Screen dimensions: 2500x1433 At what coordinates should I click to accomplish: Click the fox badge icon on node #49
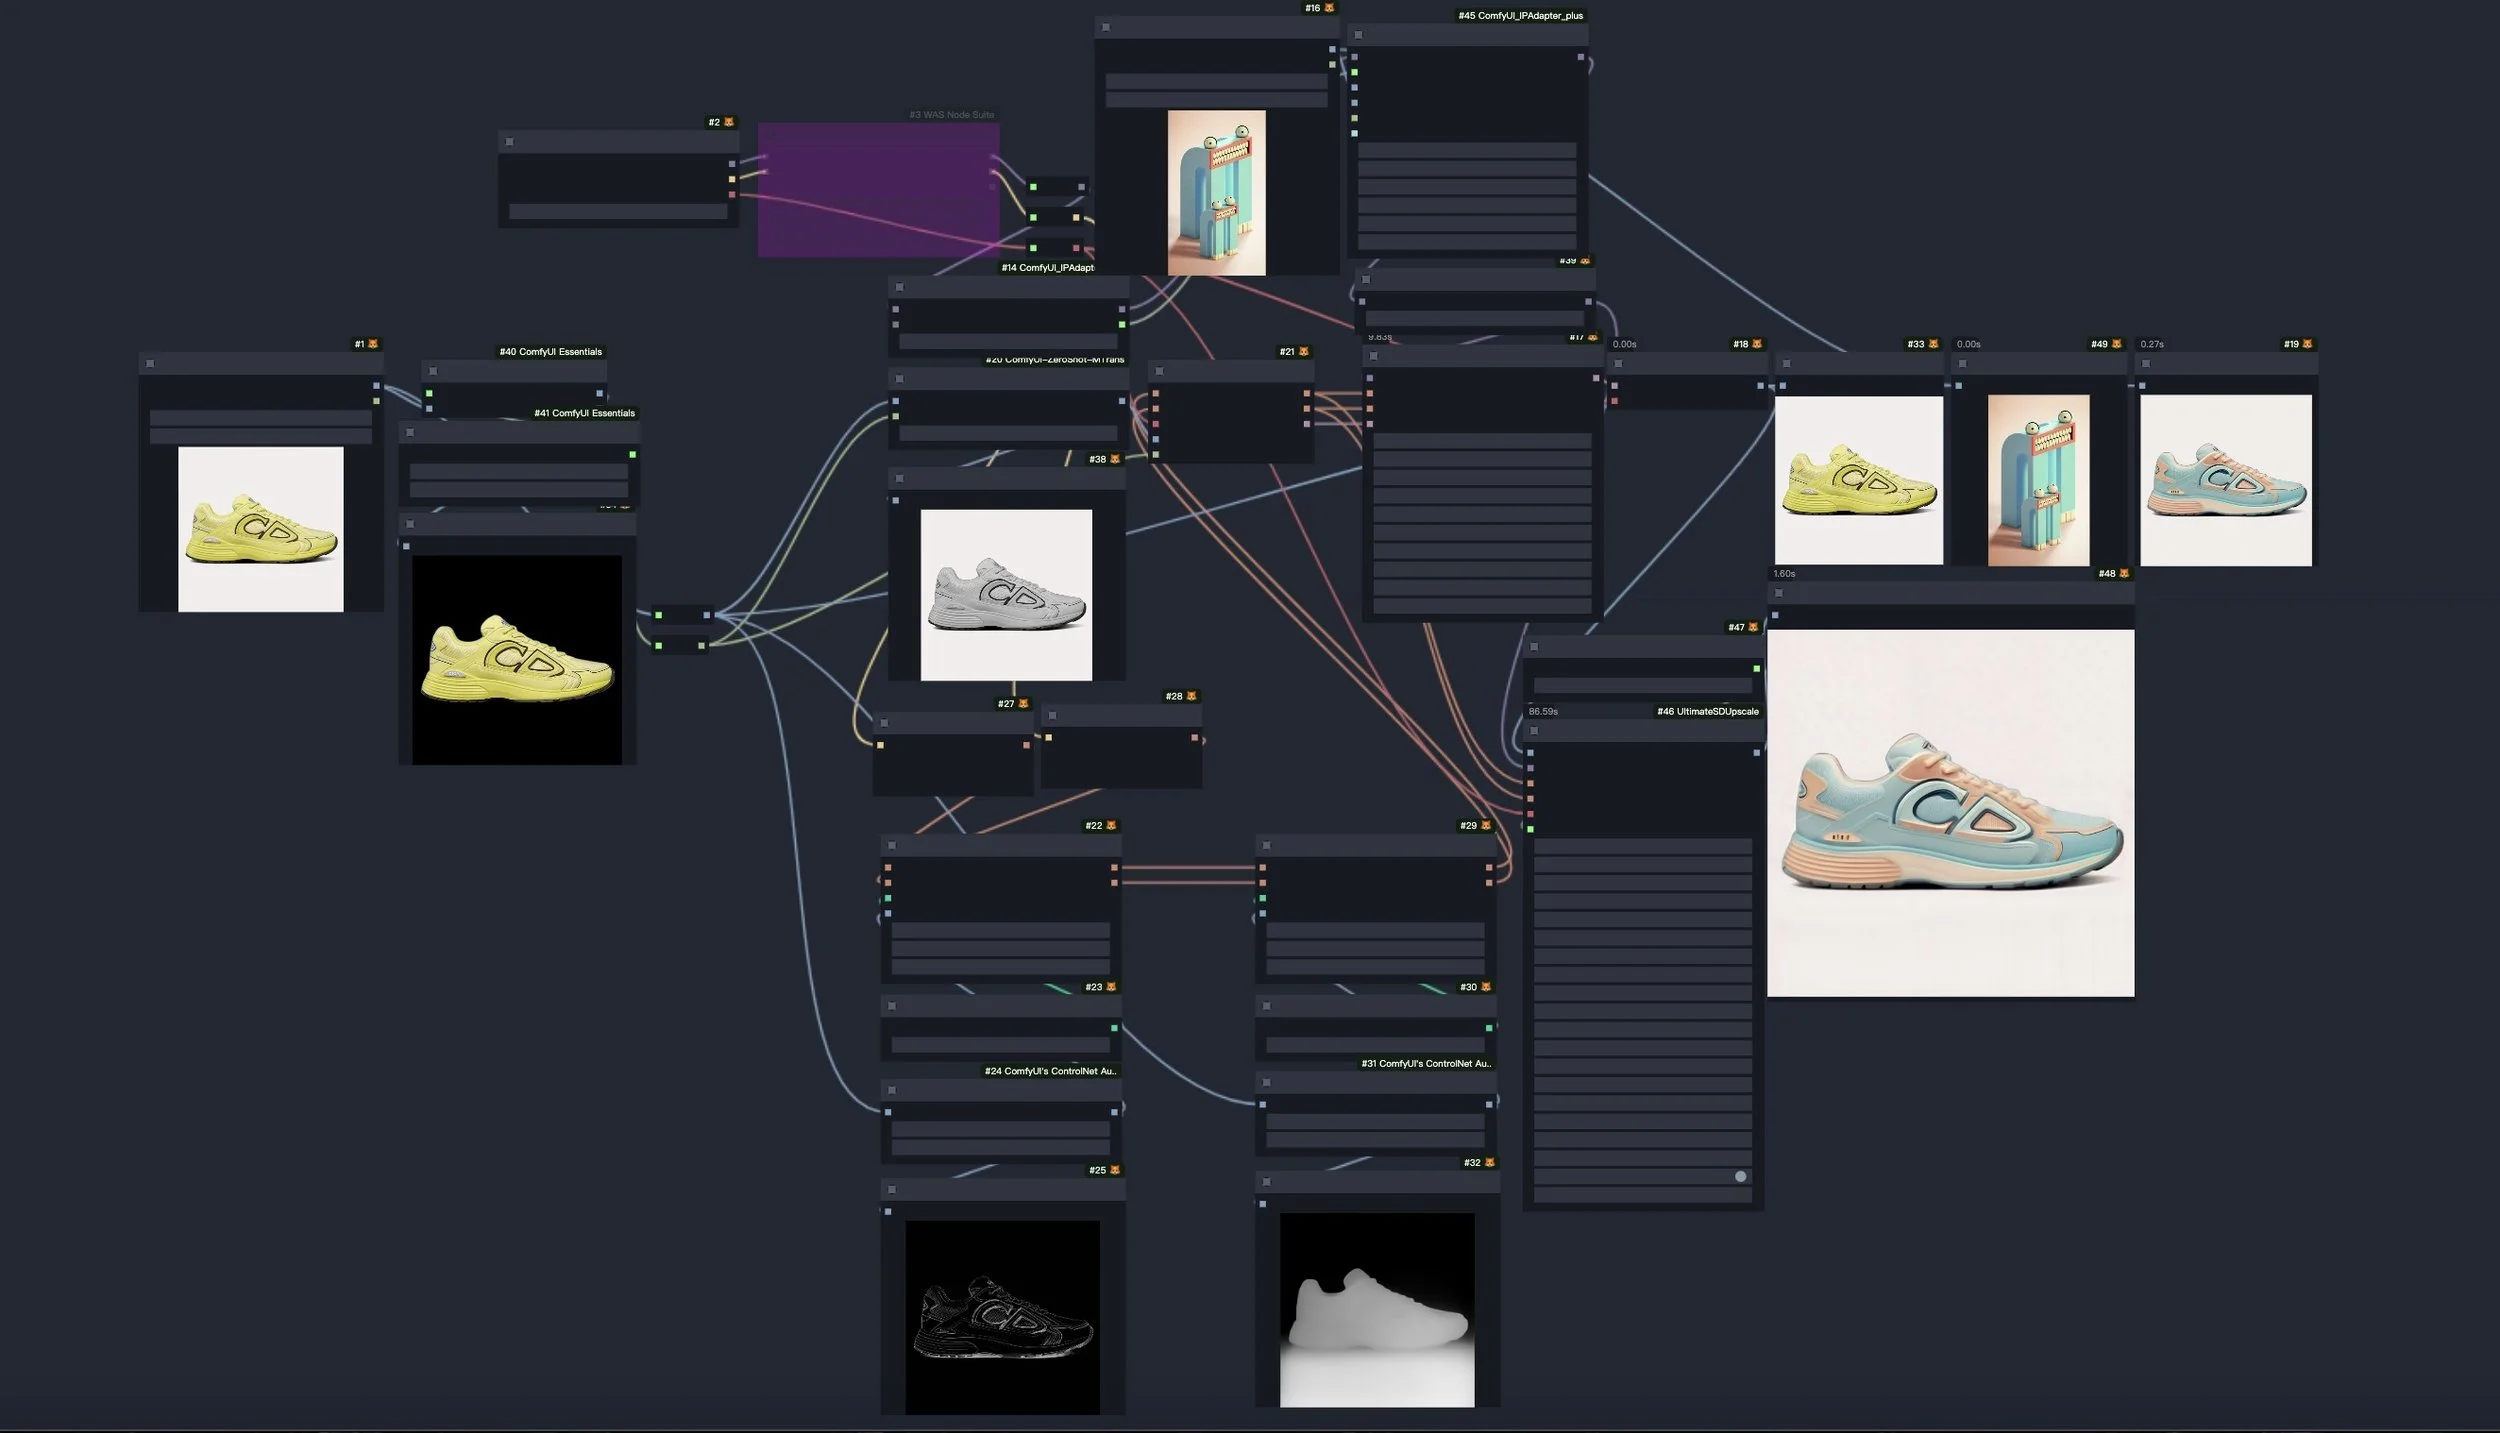pos(2116,344)
